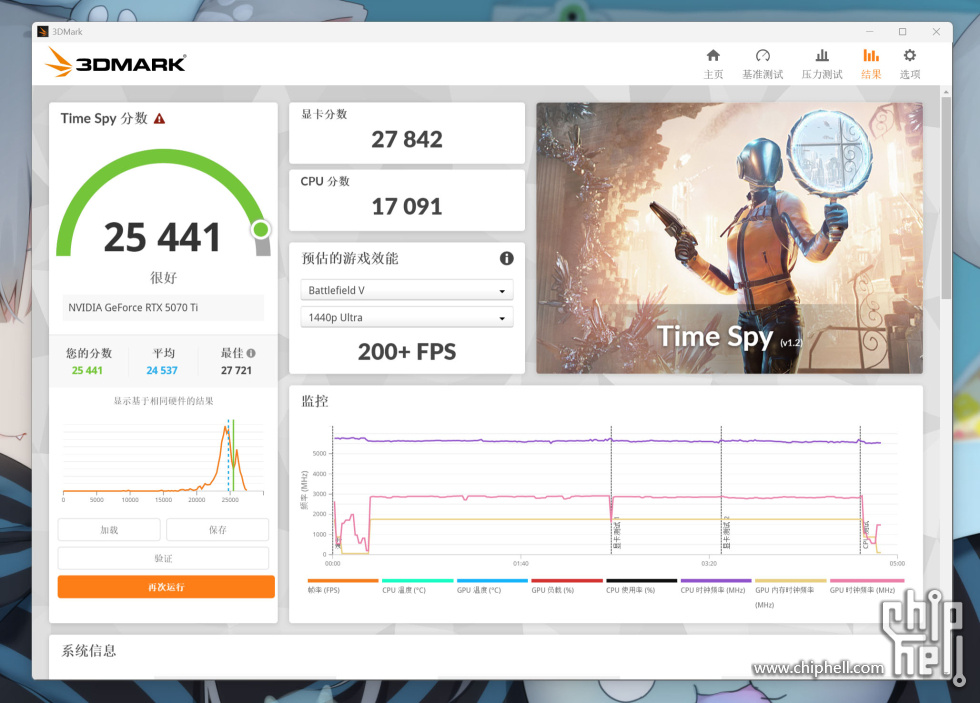
Task: Click the CPU score 17 091
Action: click(x=407, y=207)
